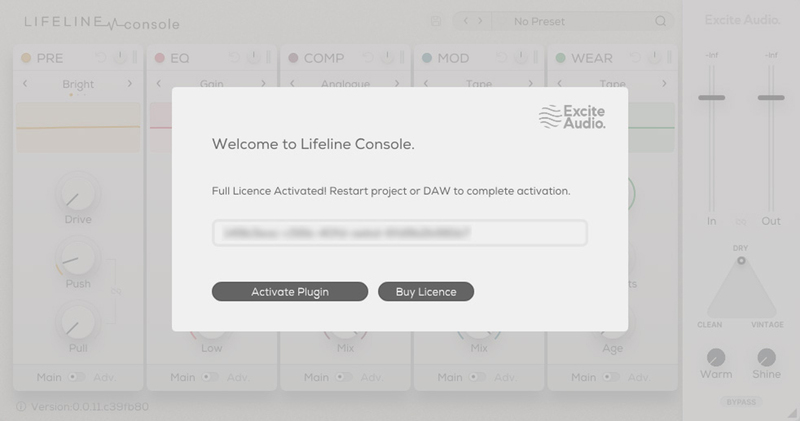Click the COMP module drag handle
This screenshot has height=421, width=800.
point(402,57)
